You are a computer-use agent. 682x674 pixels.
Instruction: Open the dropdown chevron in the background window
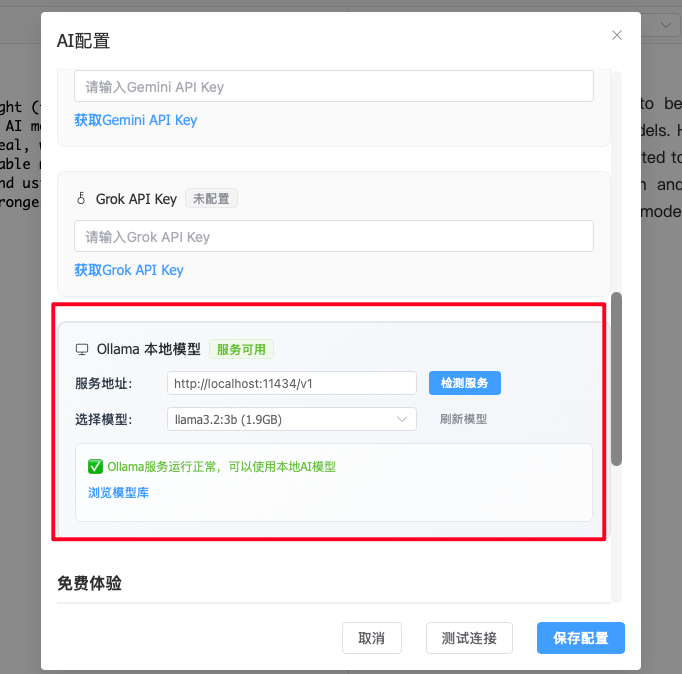(665, 25)
